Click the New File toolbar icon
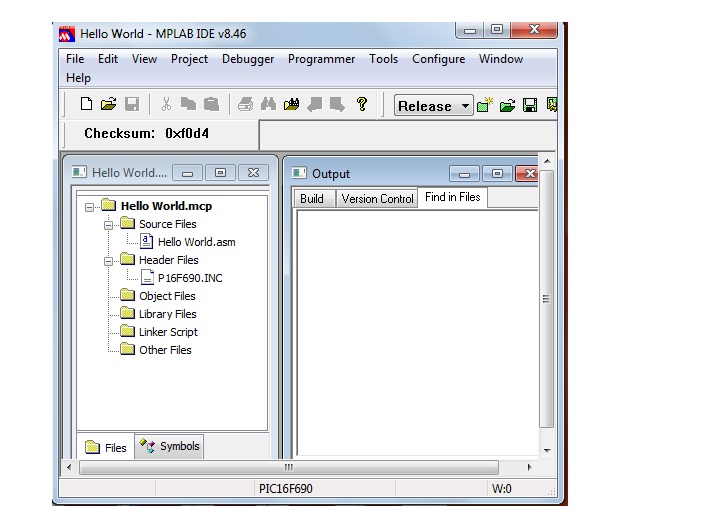This screenshot has width=721, height=515. pyautogui.click(x=86, y=104)
